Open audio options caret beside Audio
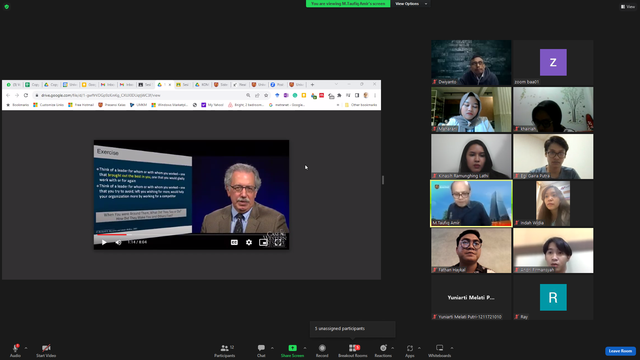 26,348
